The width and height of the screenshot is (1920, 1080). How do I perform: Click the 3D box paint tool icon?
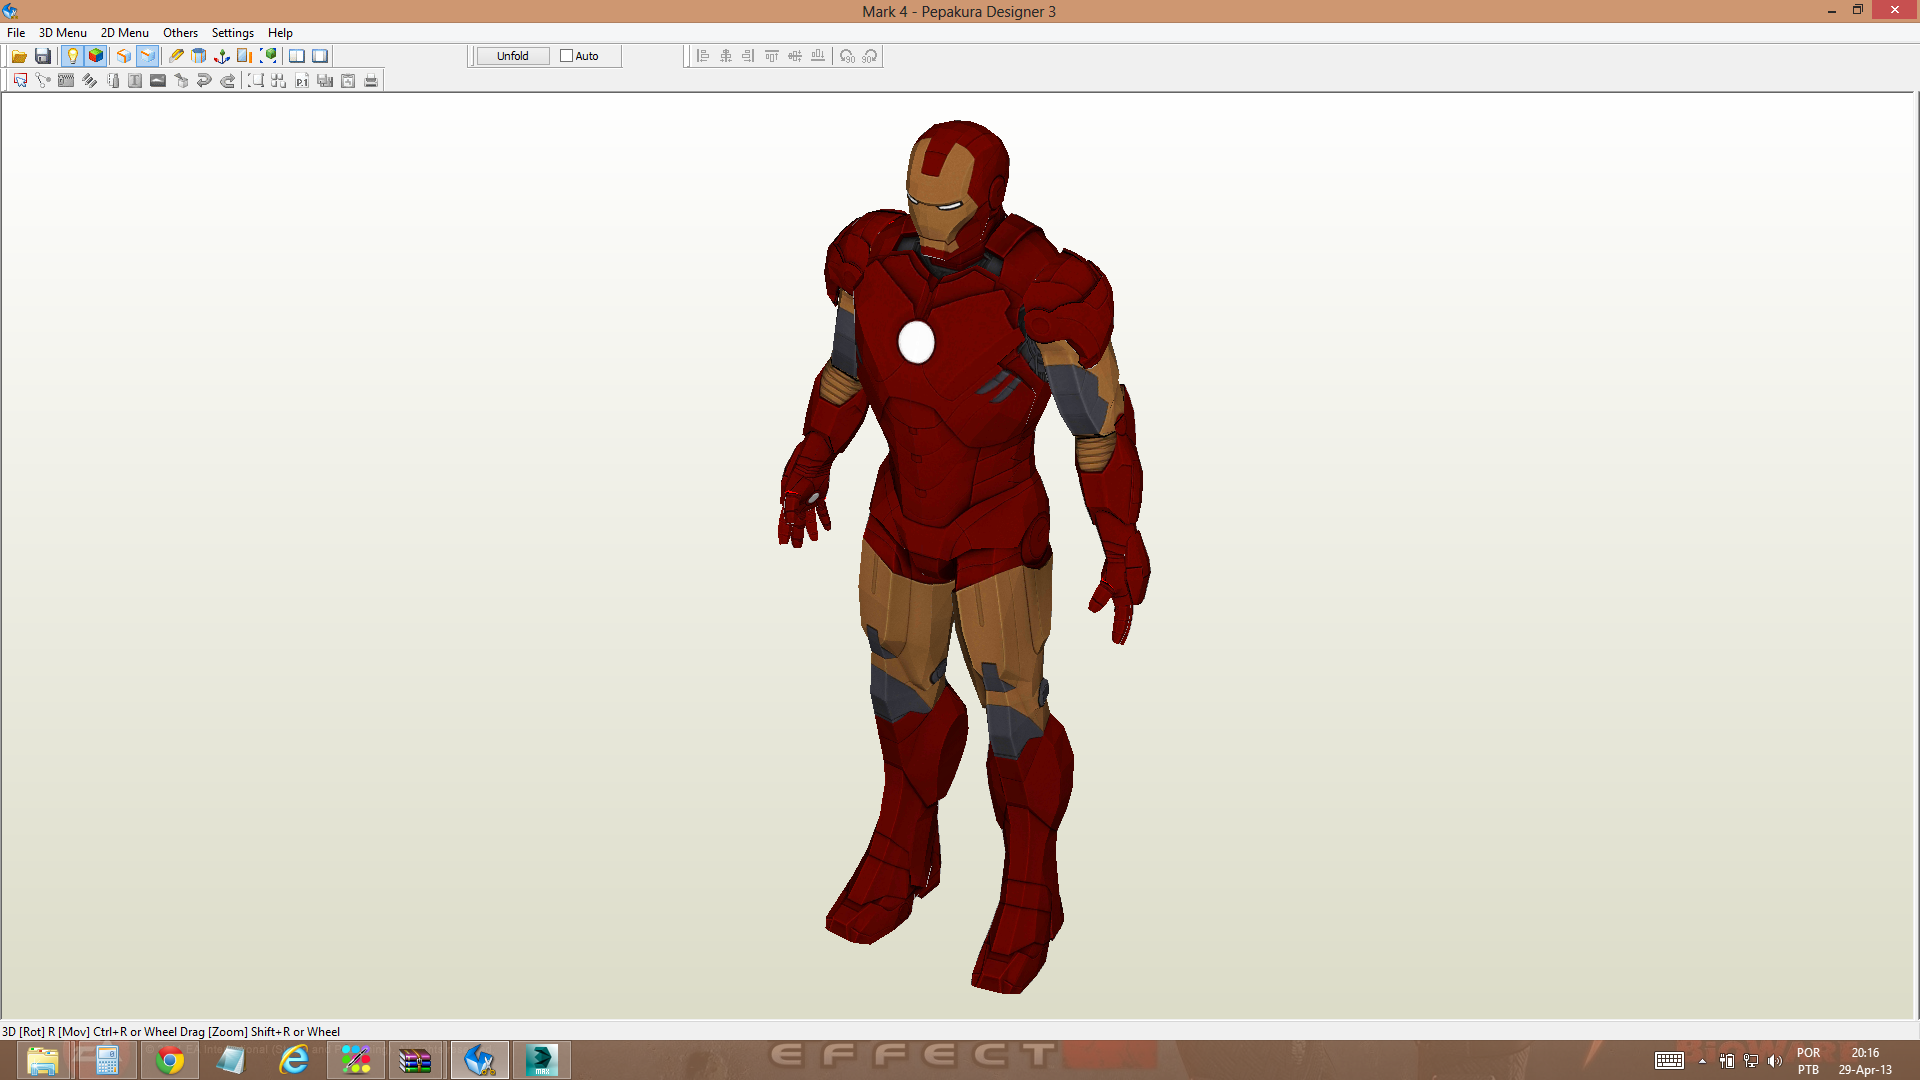tap(181, 81)
